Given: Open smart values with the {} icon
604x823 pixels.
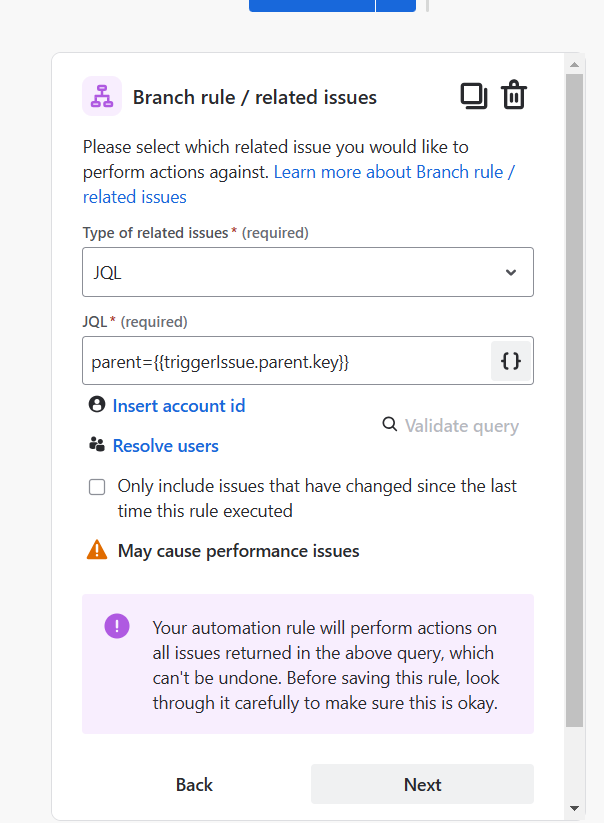Looking at the screenshot, I should pyautogui.click(x=511, y=361).
